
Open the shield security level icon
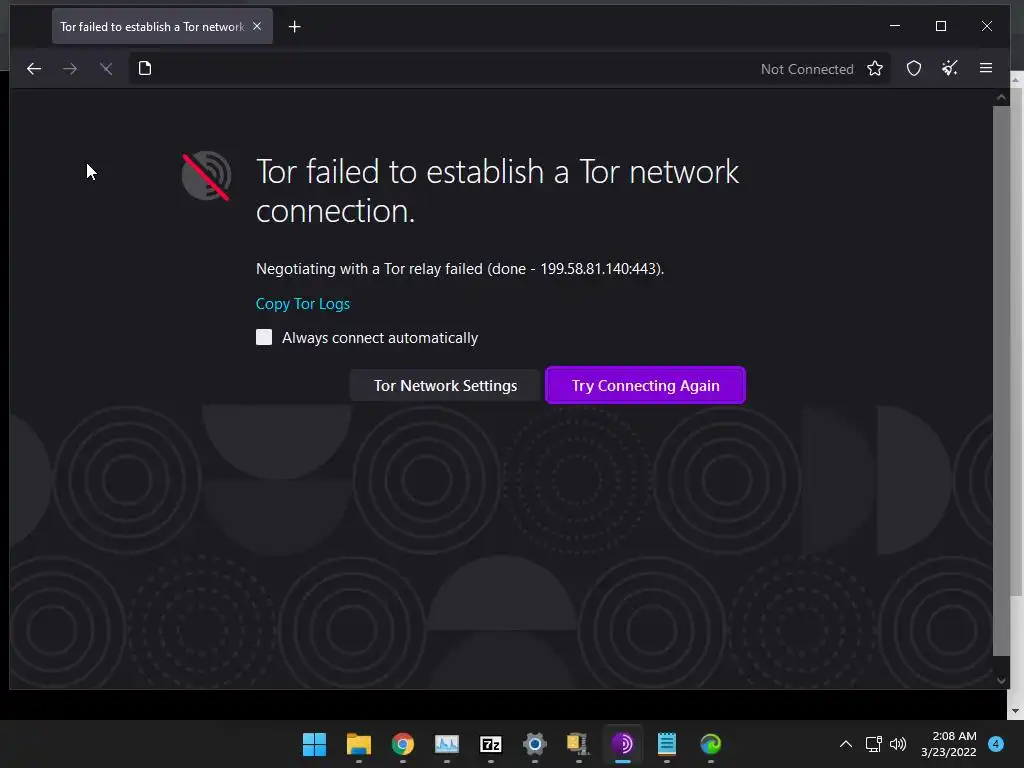tap(914, 69)
